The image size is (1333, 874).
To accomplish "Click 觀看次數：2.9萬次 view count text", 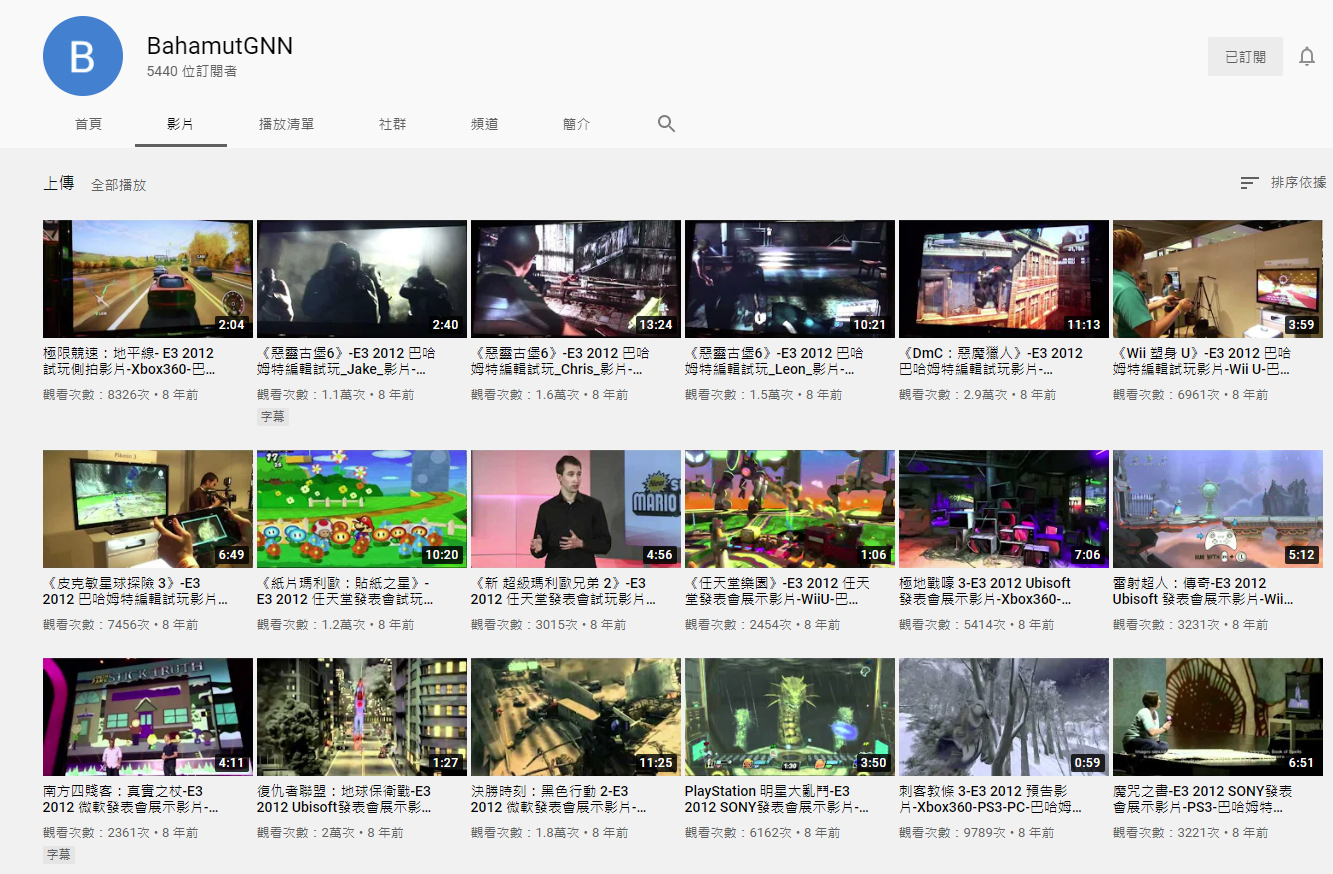I will (954, 395).
